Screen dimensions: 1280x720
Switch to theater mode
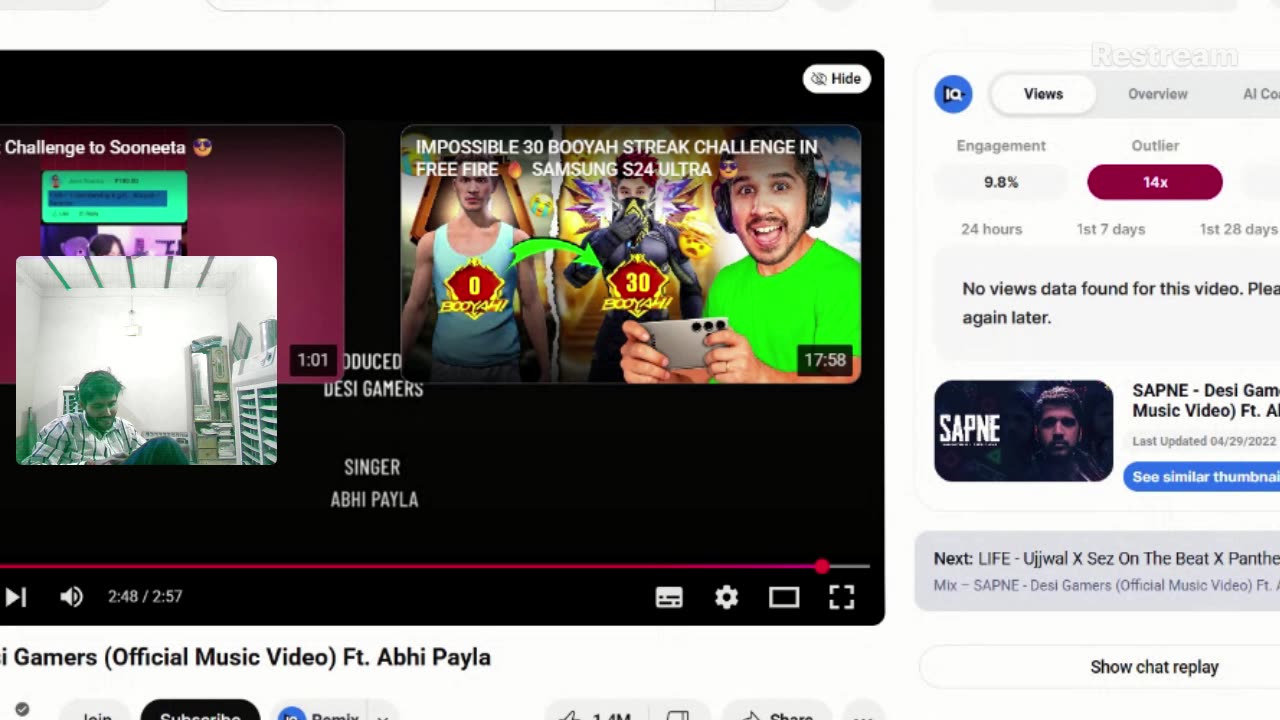click(x=784, y=597)
